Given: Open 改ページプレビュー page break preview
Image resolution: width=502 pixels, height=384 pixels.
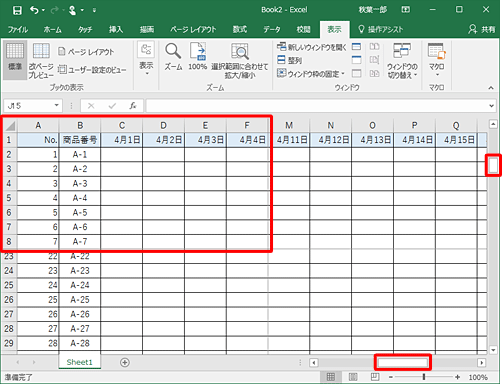Looking at the screenshot, I should (41, 61).
